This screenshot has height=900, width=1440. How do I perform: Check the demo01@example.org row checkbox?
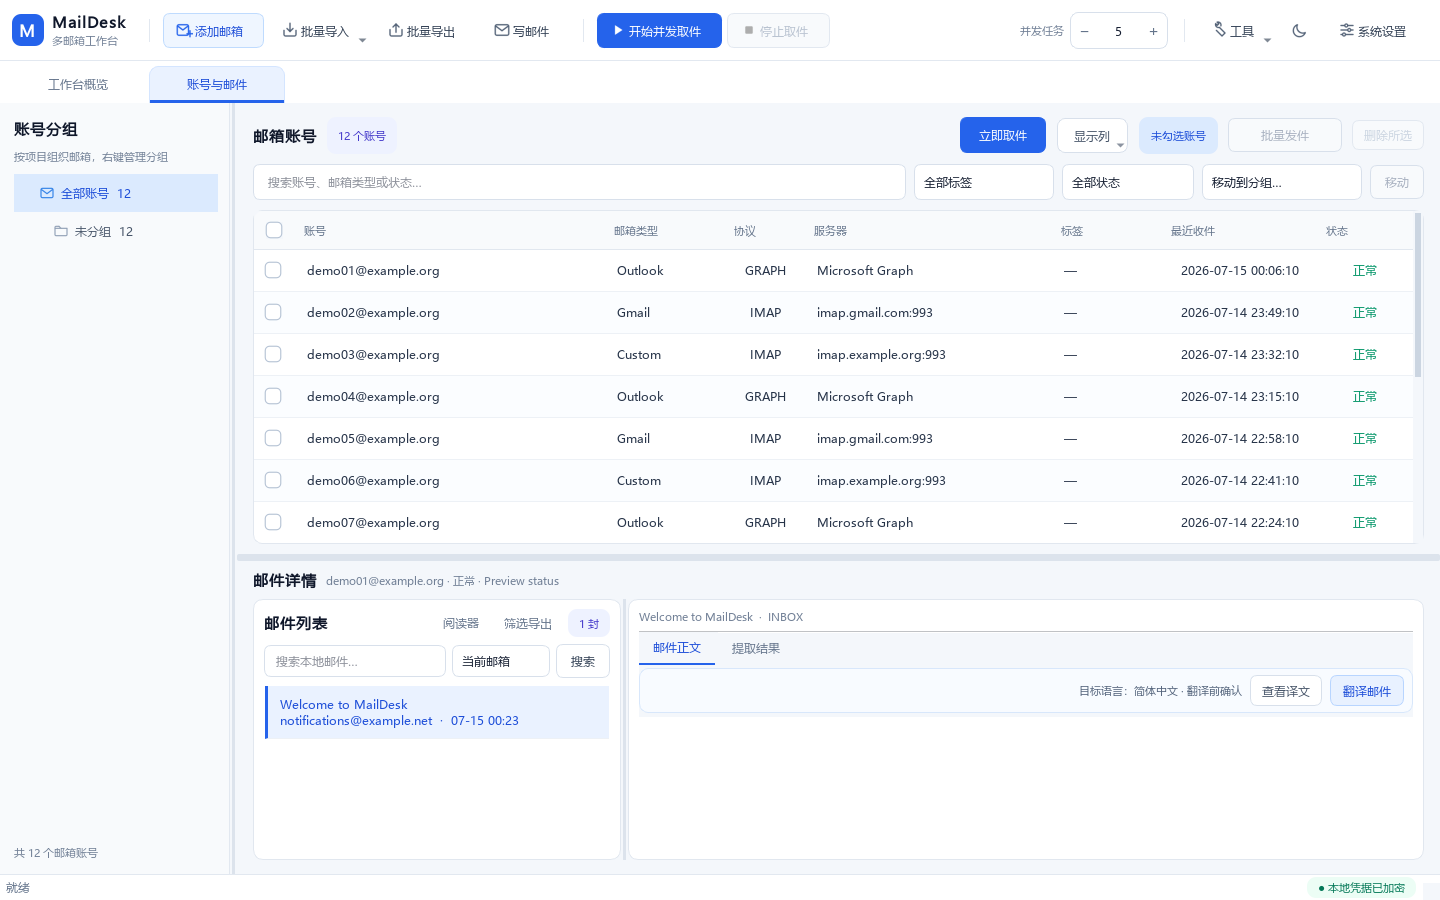coord(273,270)
